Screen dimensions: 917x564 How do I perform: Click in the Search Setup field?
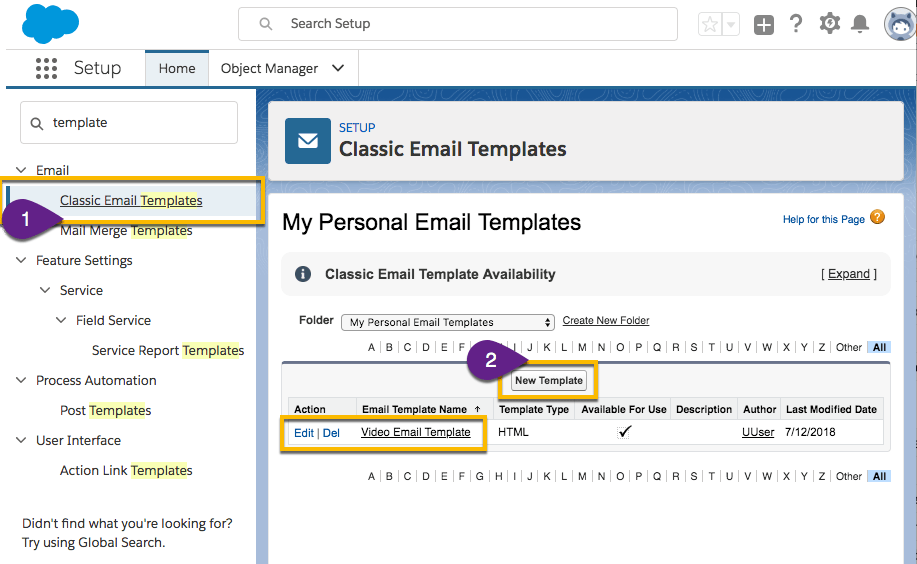coord(458,24)
